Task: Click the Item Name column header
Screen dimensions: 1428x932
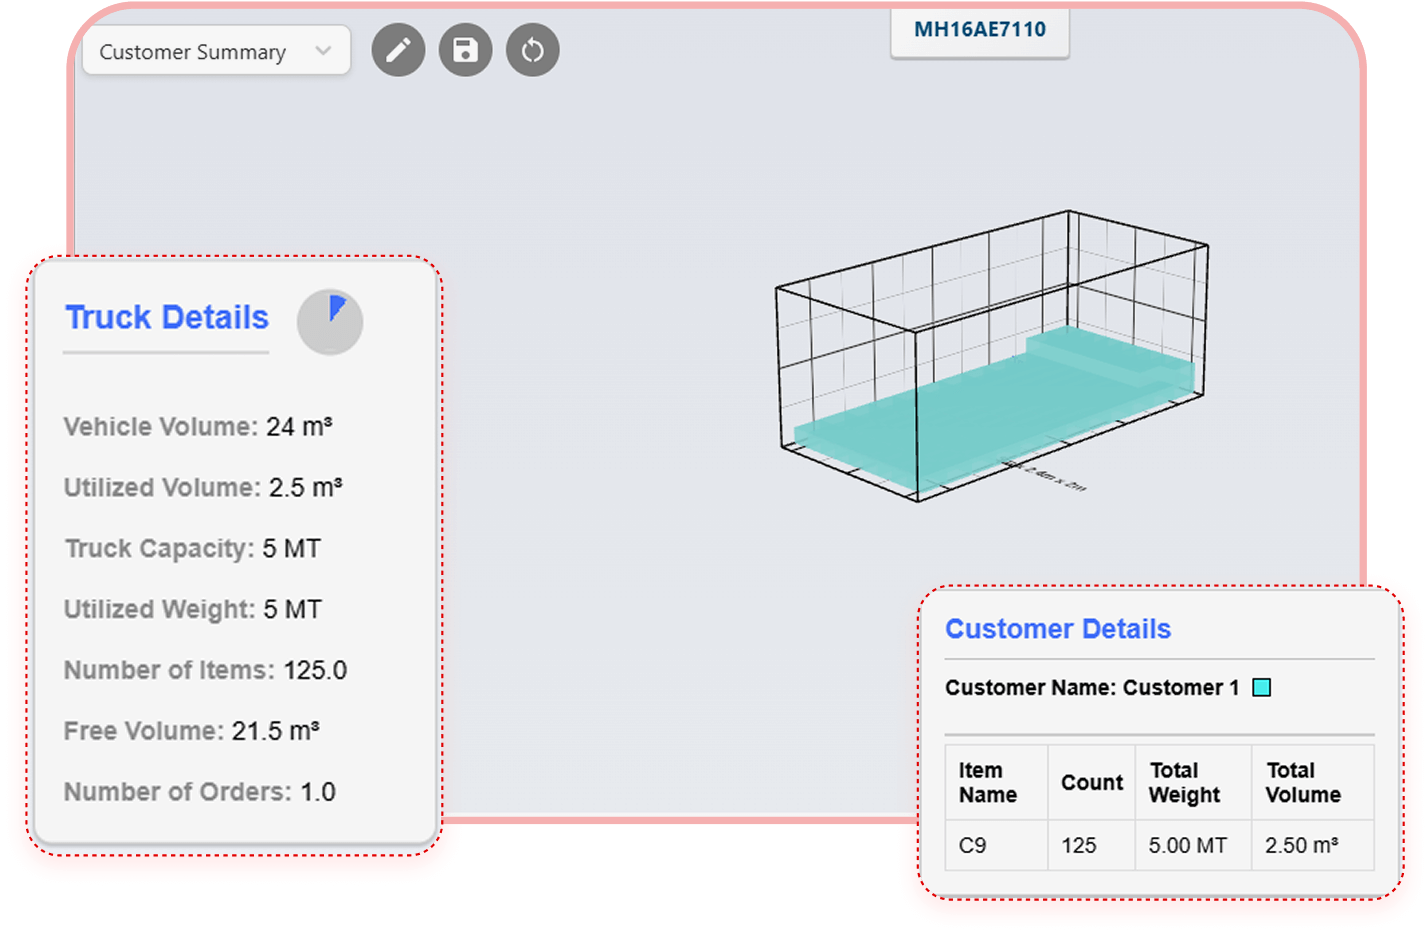Action: click(988, 783)
